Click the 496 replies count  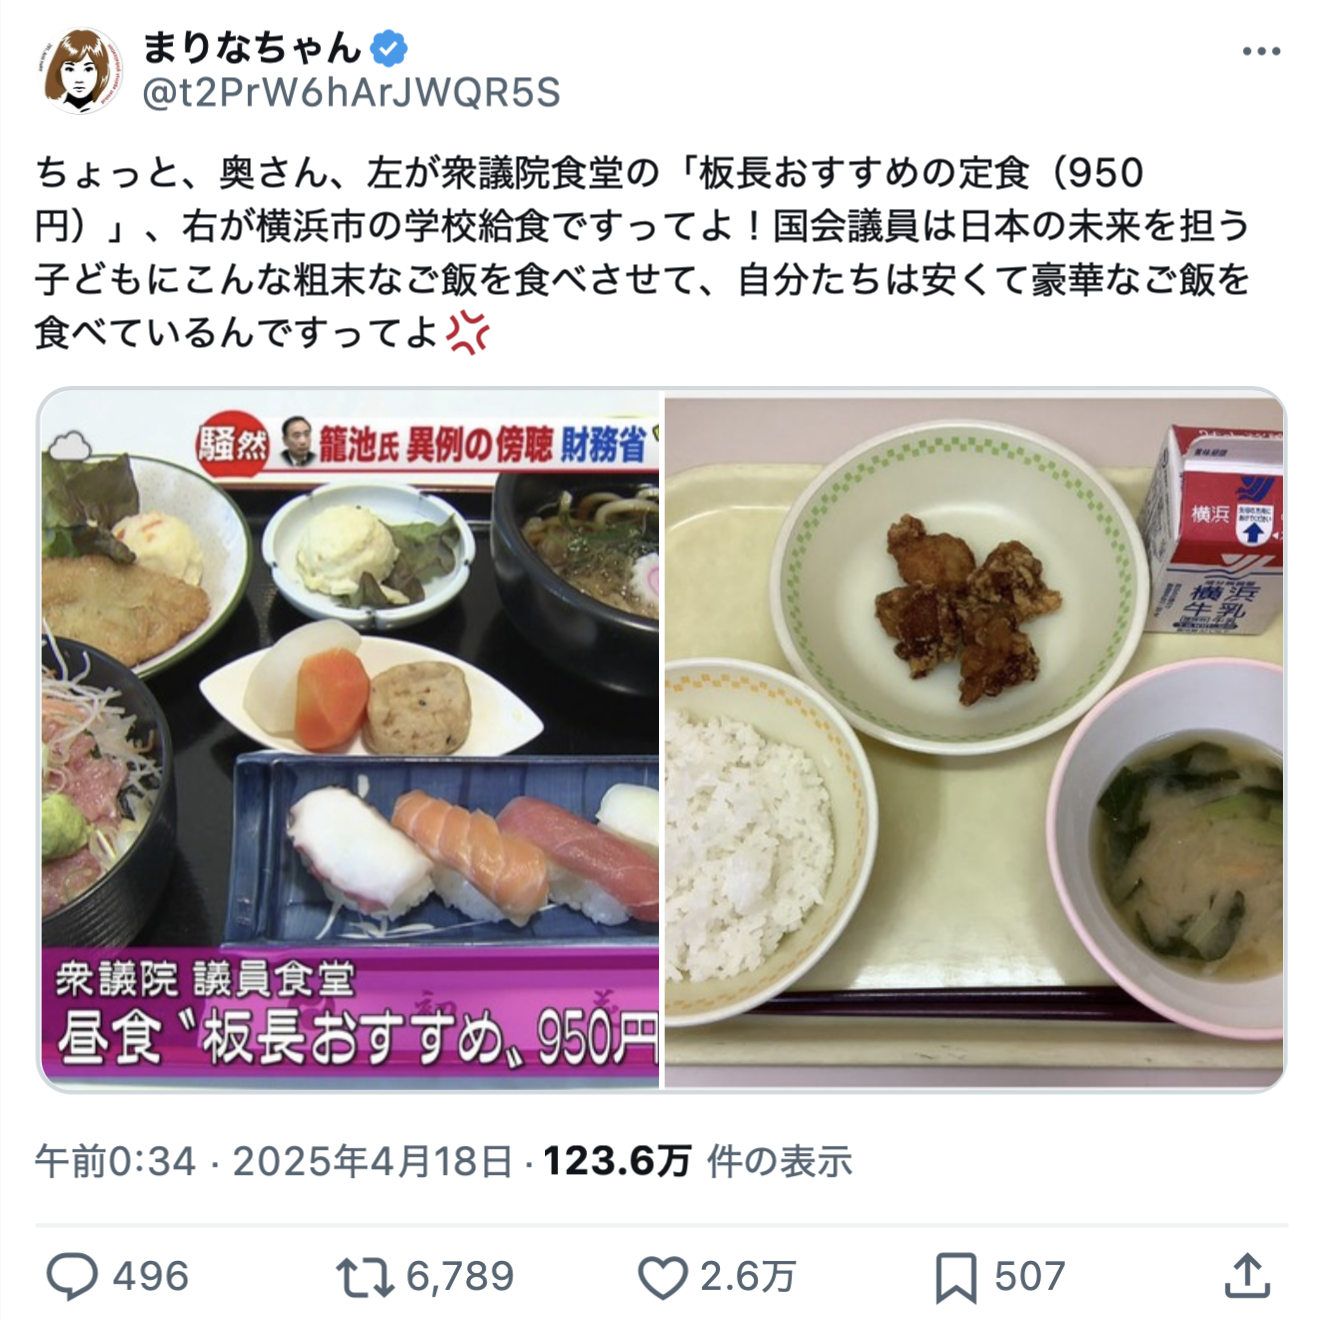[x=151, y=1277]
